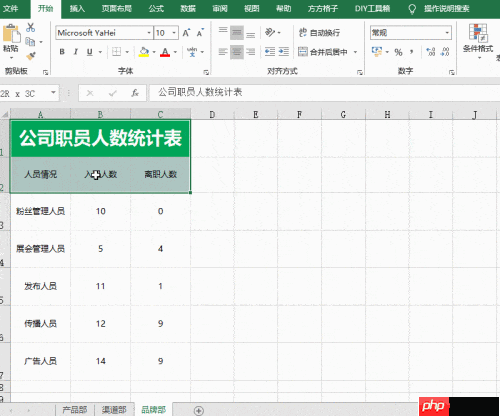Decrease decimal places icon
Viewport: 500px width, 416px height.
click(x=445, y=52)
